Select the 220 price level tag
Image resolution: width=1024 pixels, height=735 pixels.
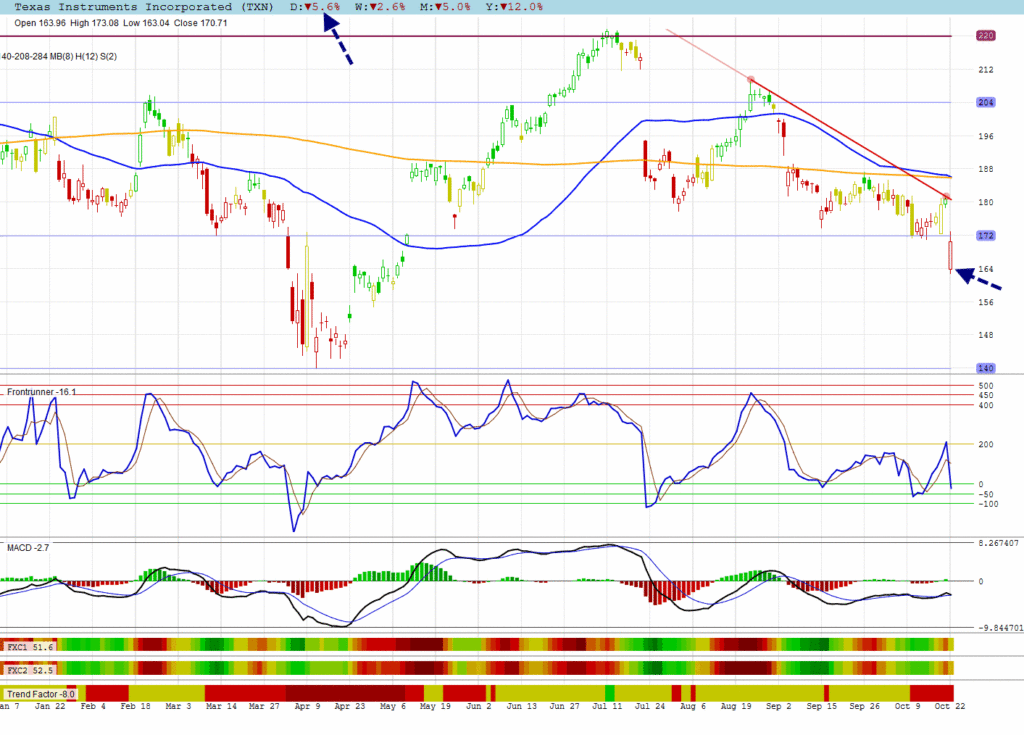pos(984,35)
